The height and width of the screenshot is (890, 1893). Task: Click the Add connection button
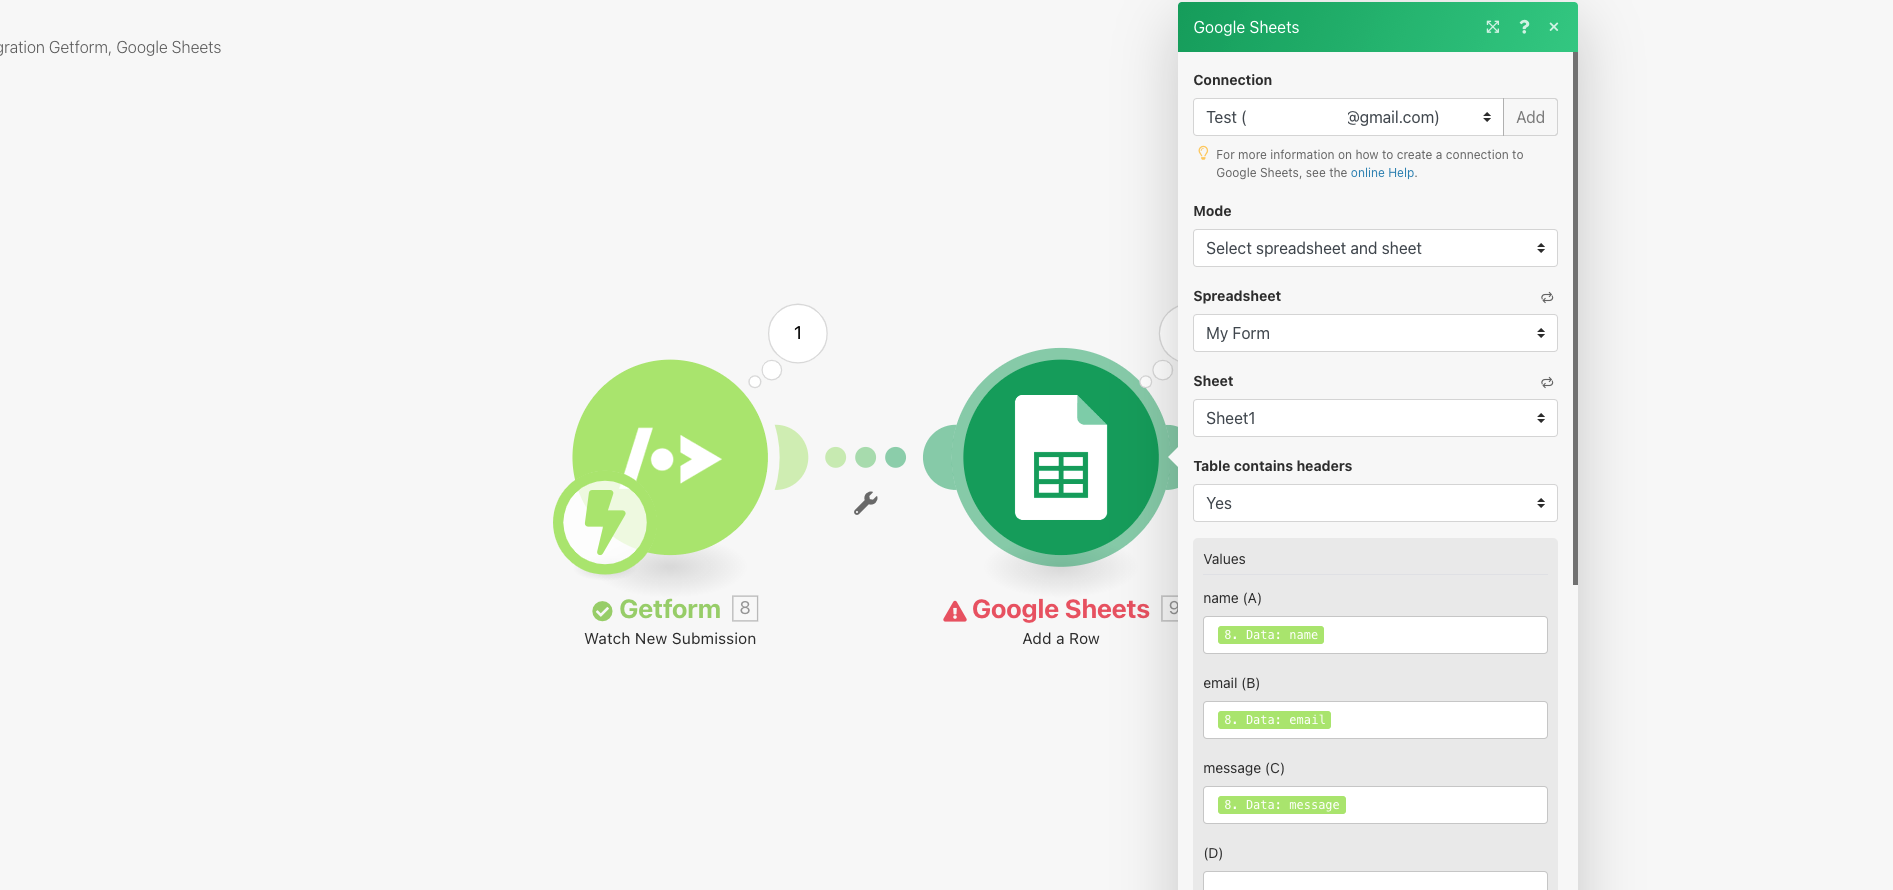pos(1530,117)
